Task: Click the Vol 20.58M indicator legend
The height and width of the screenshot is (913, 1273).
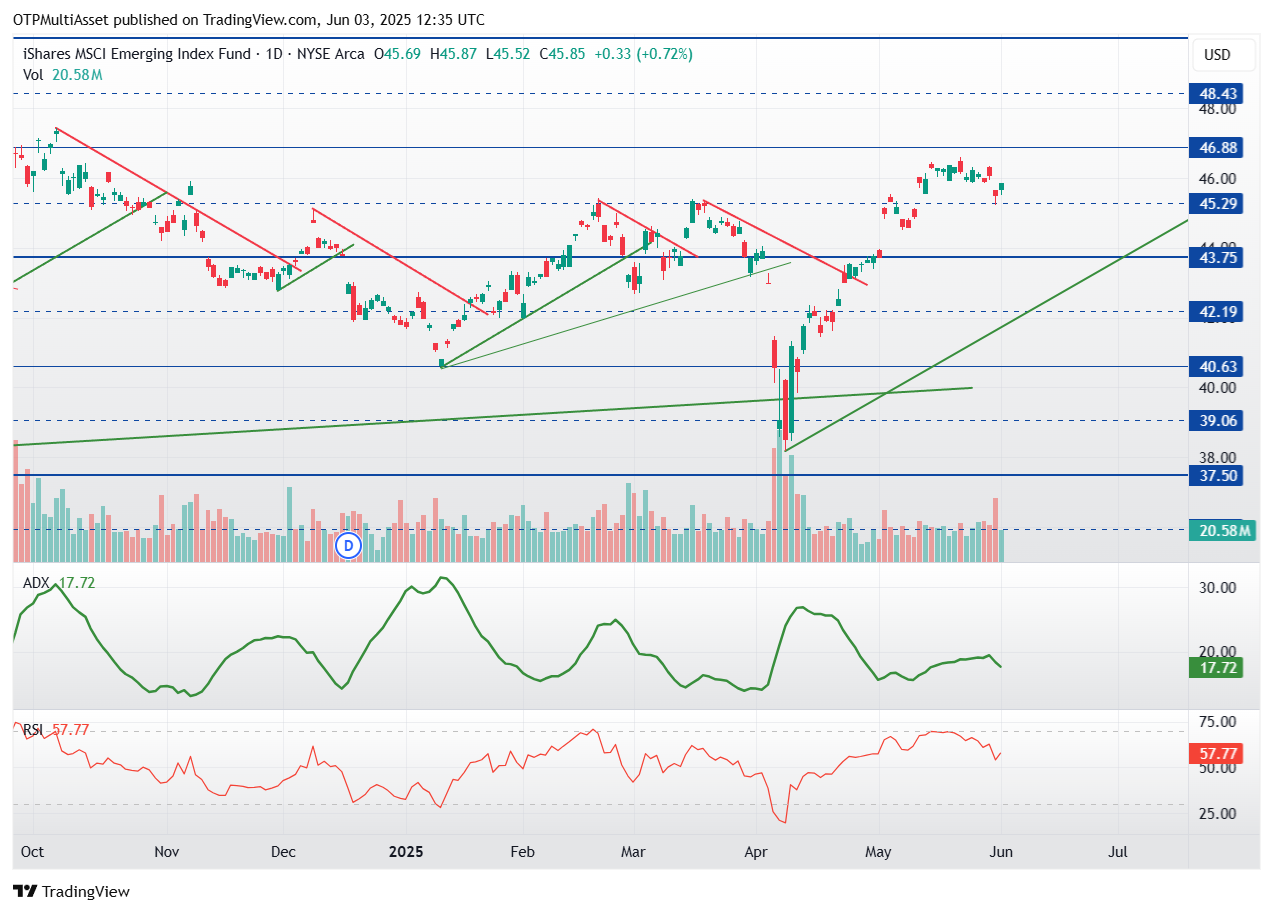Action: 62,74
